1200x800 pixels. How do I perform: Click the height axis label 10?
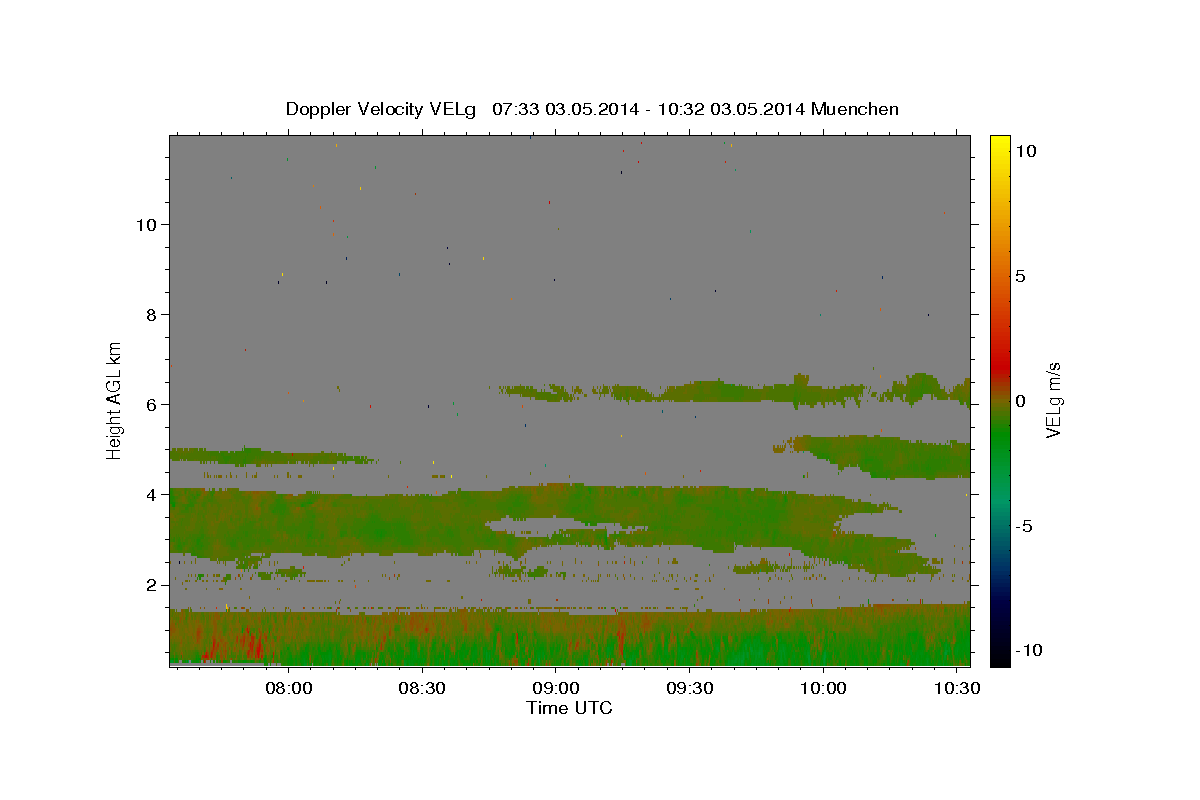[x=148, y=224]
